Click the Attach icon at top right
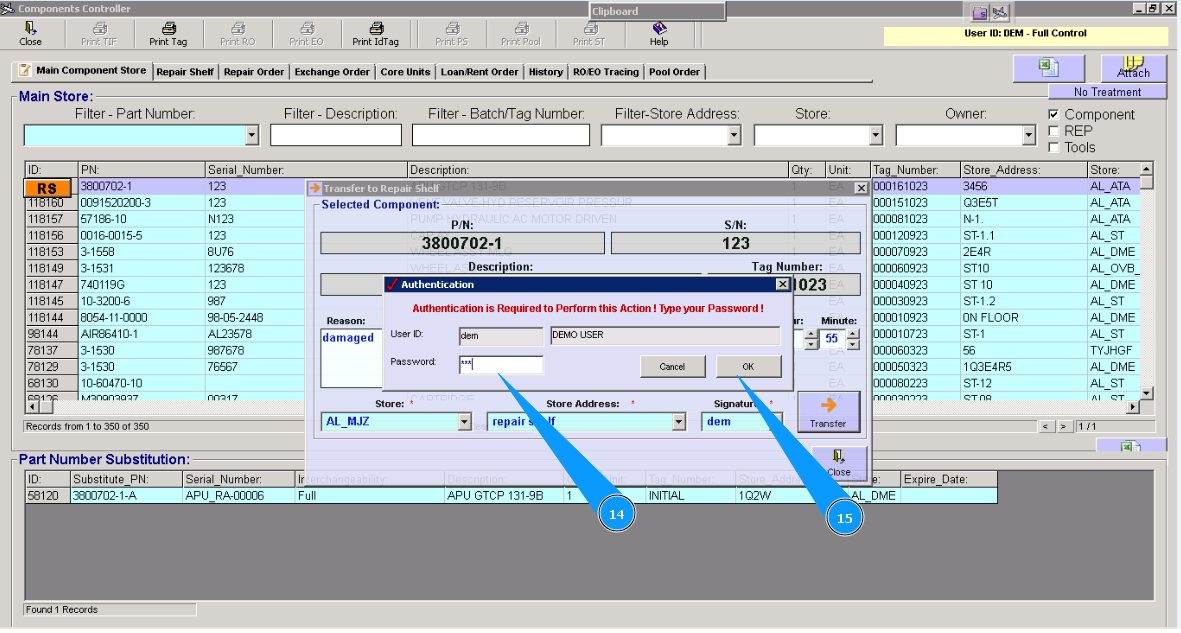The image size is (1181, 633). coord(1135,68)
